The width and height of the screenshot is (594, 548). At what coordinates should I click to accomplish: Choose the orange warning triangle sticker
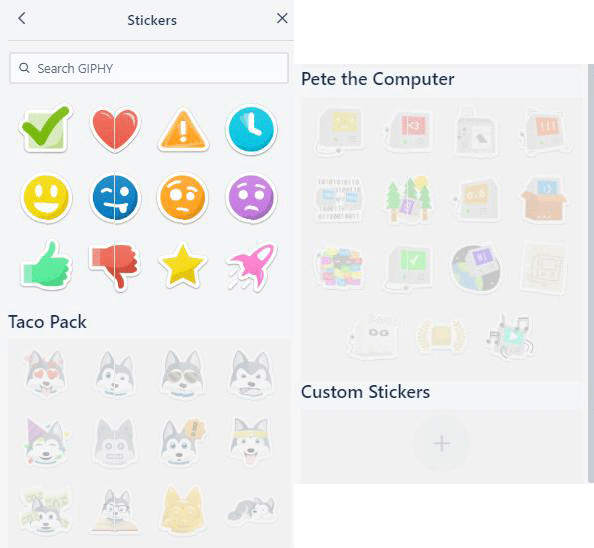(183, 130)
